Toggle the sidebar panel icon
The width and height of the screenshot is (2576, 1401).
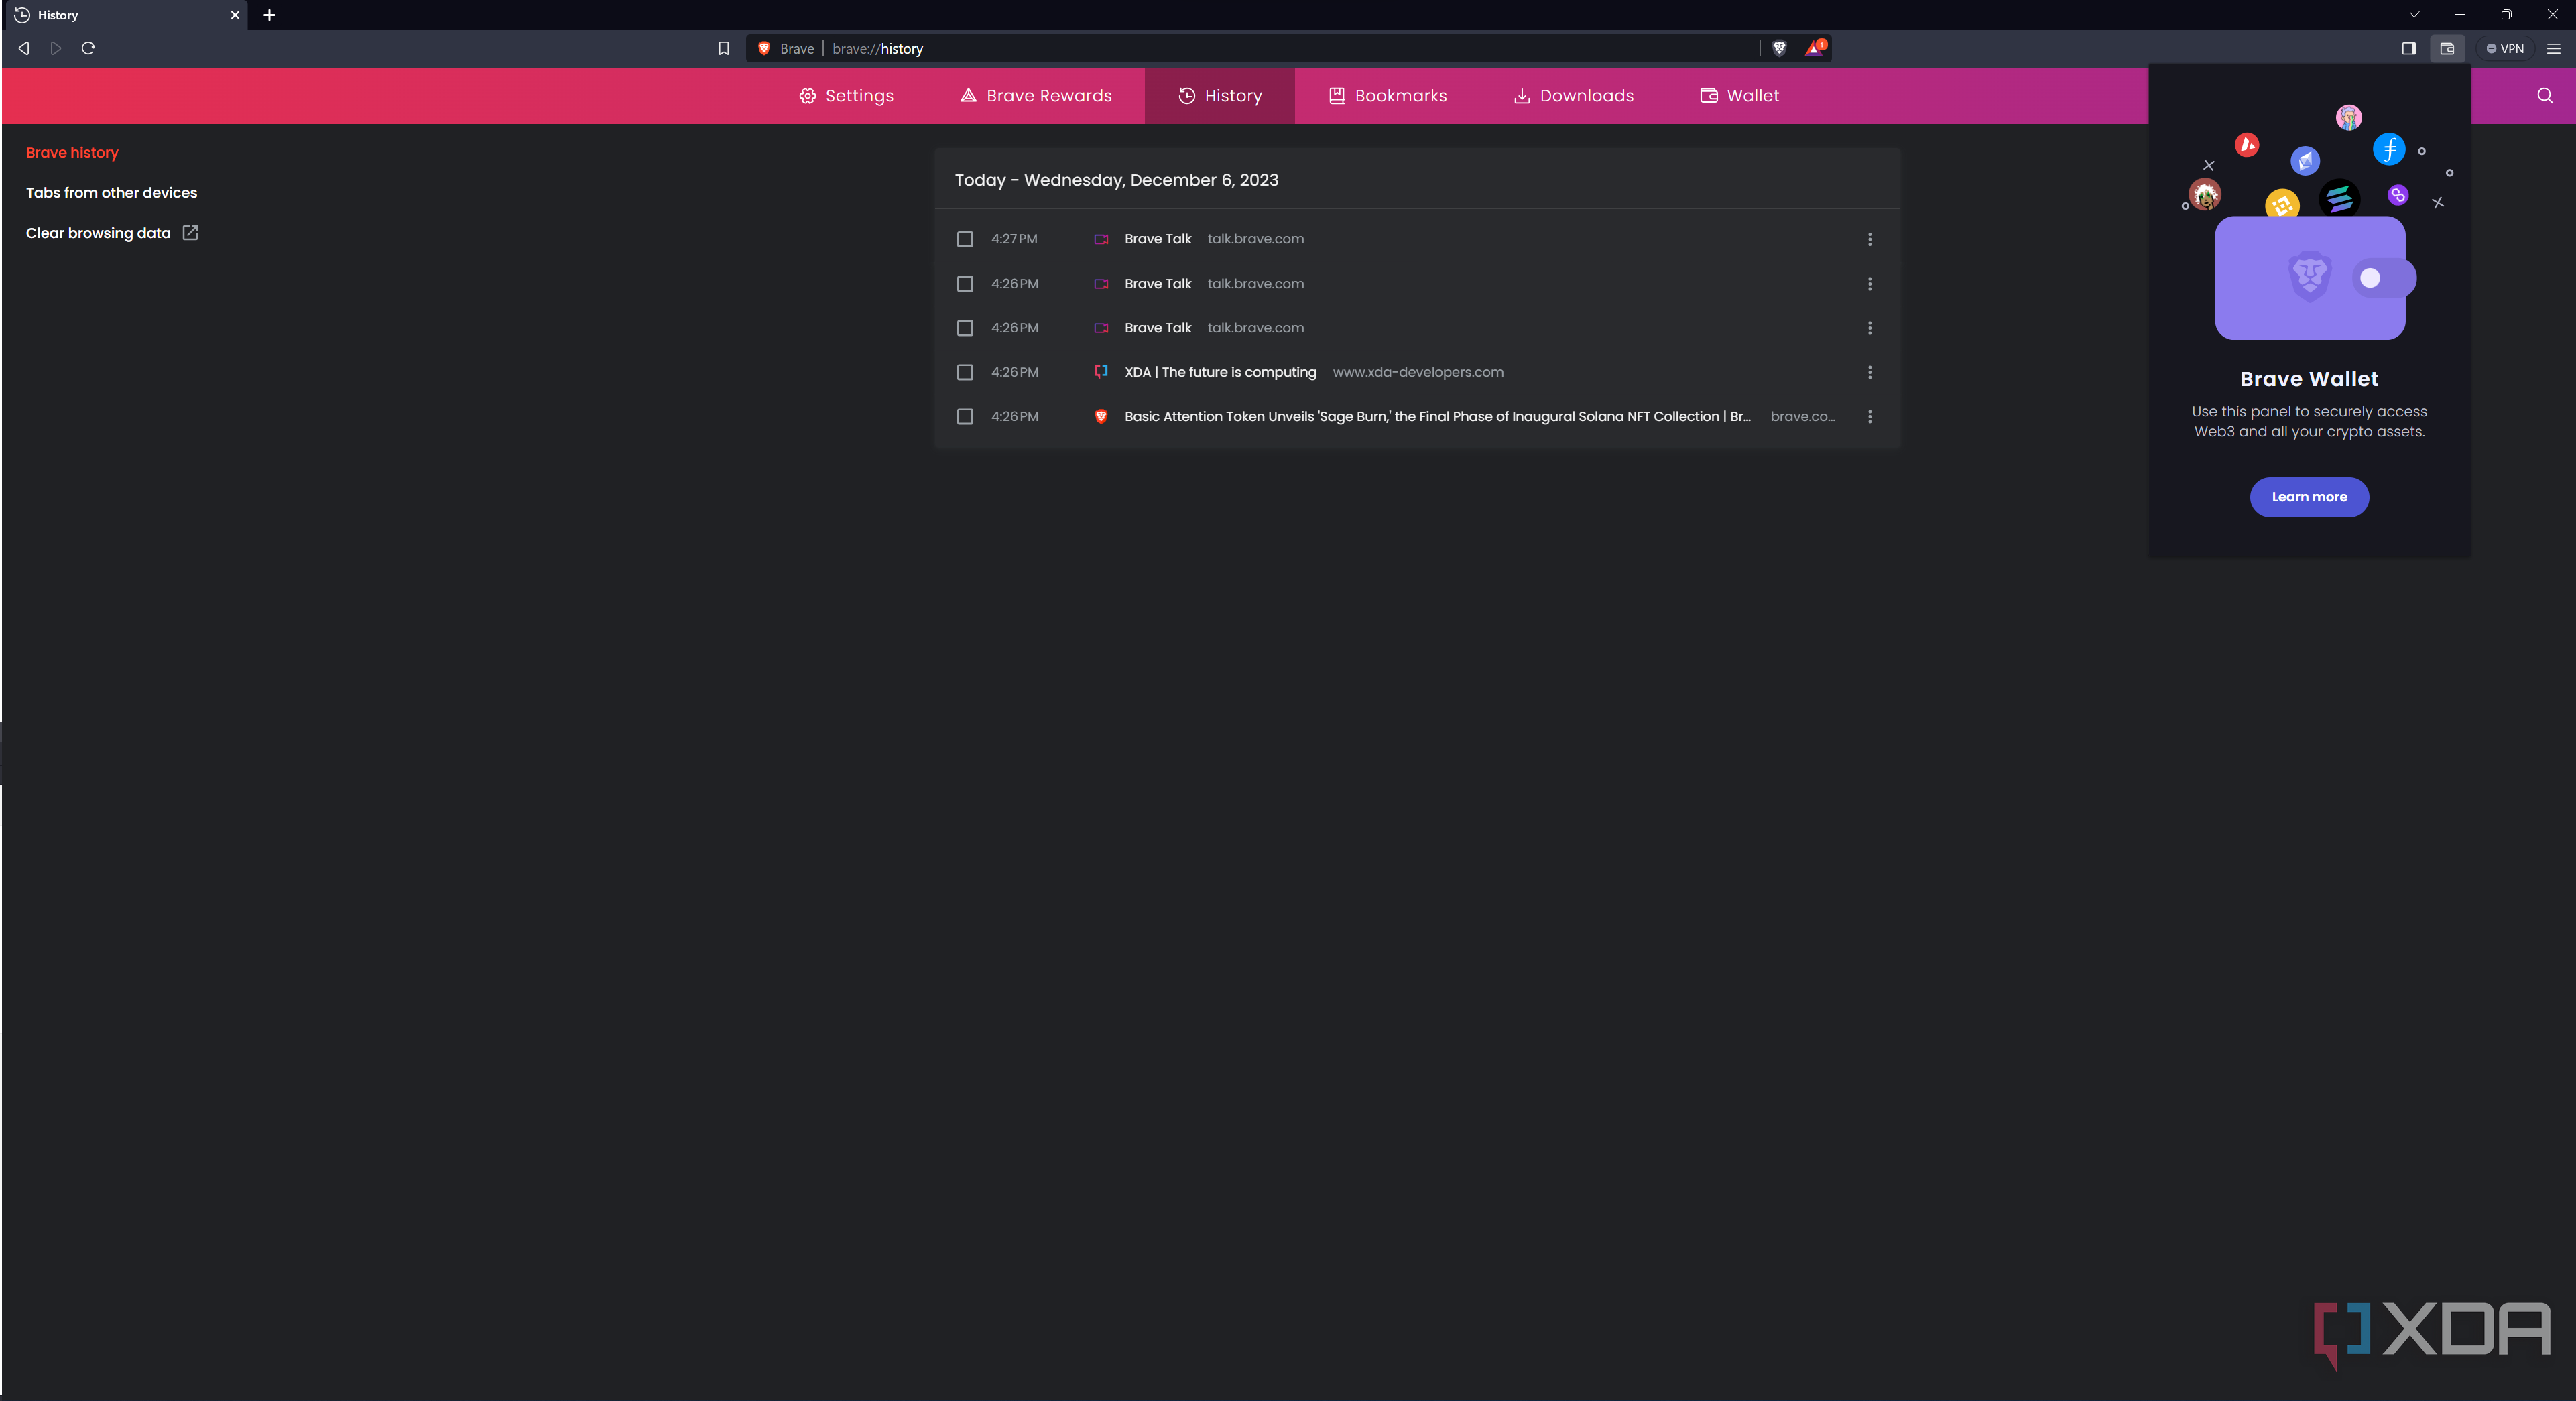(2409, 48)
